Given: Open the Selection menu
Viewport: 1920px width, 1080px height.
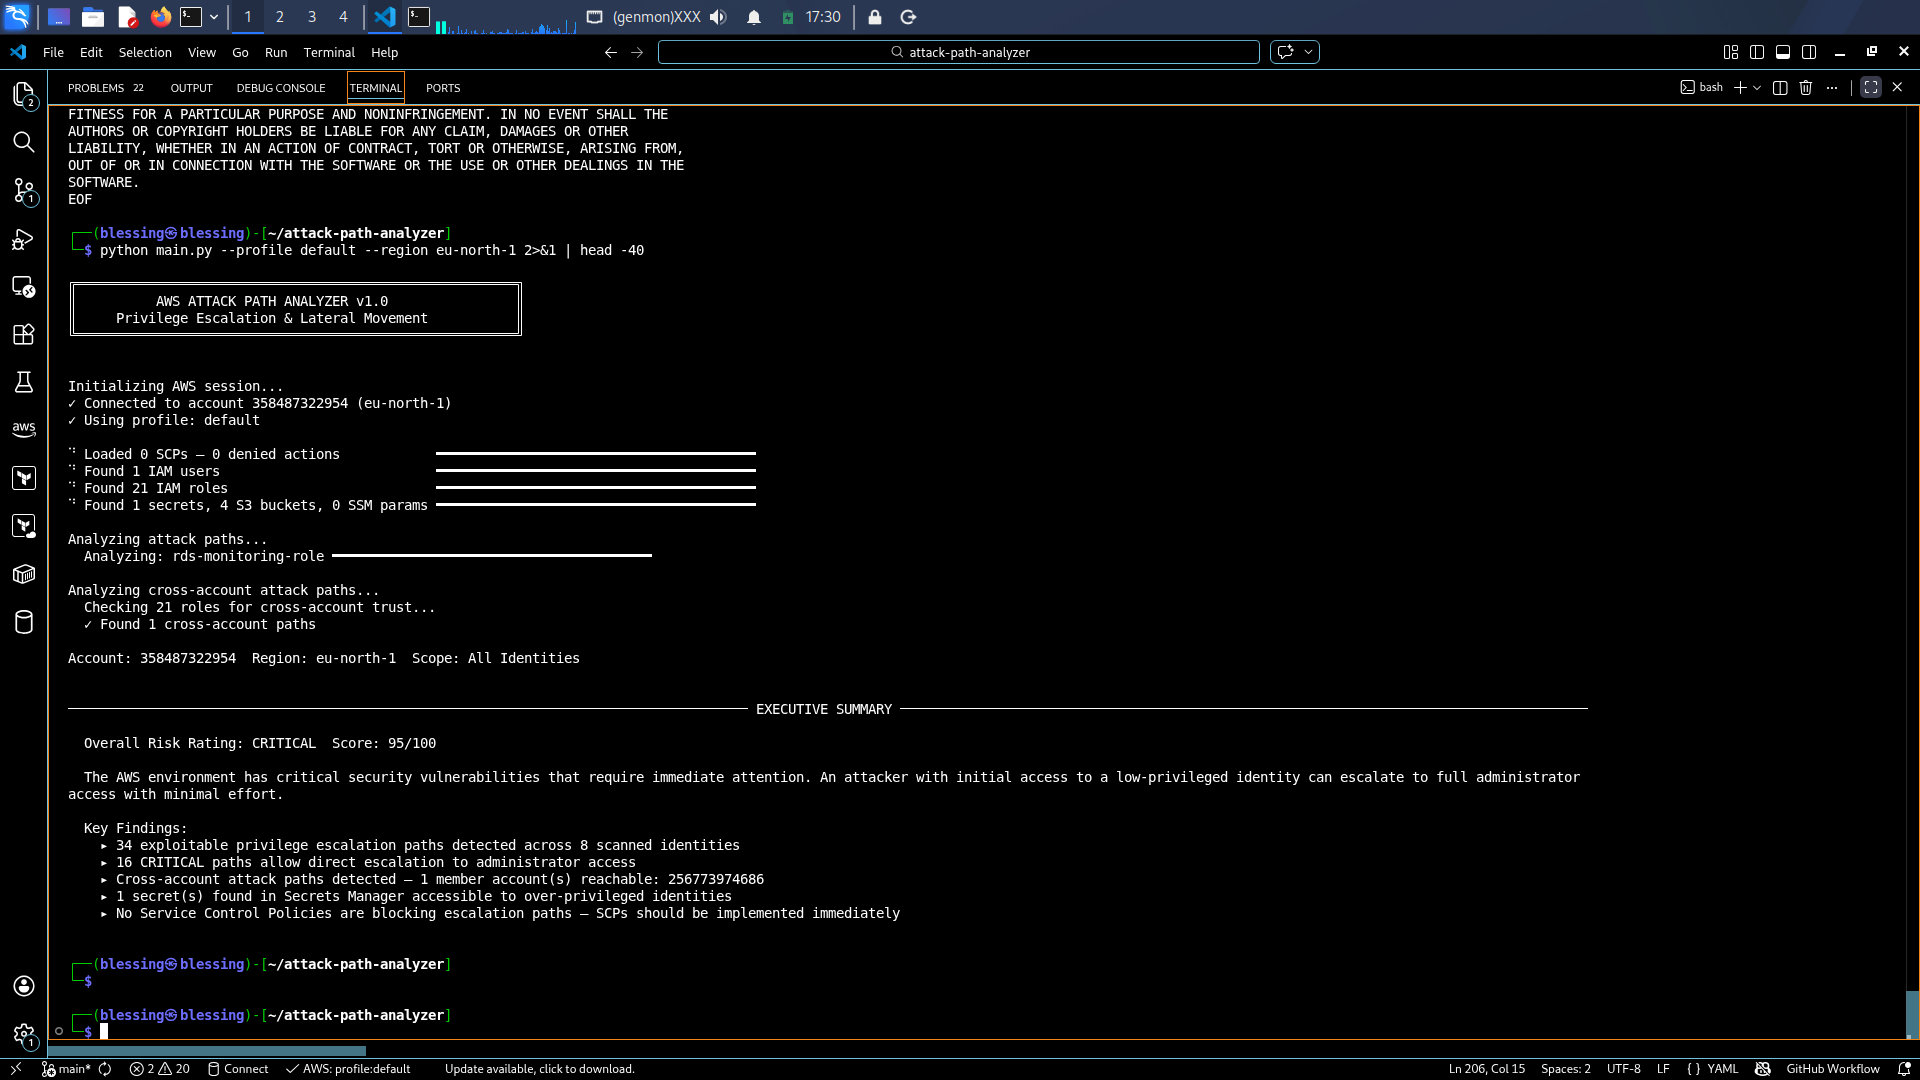Looking at the screenshot, I should click(x=145, y=52).
